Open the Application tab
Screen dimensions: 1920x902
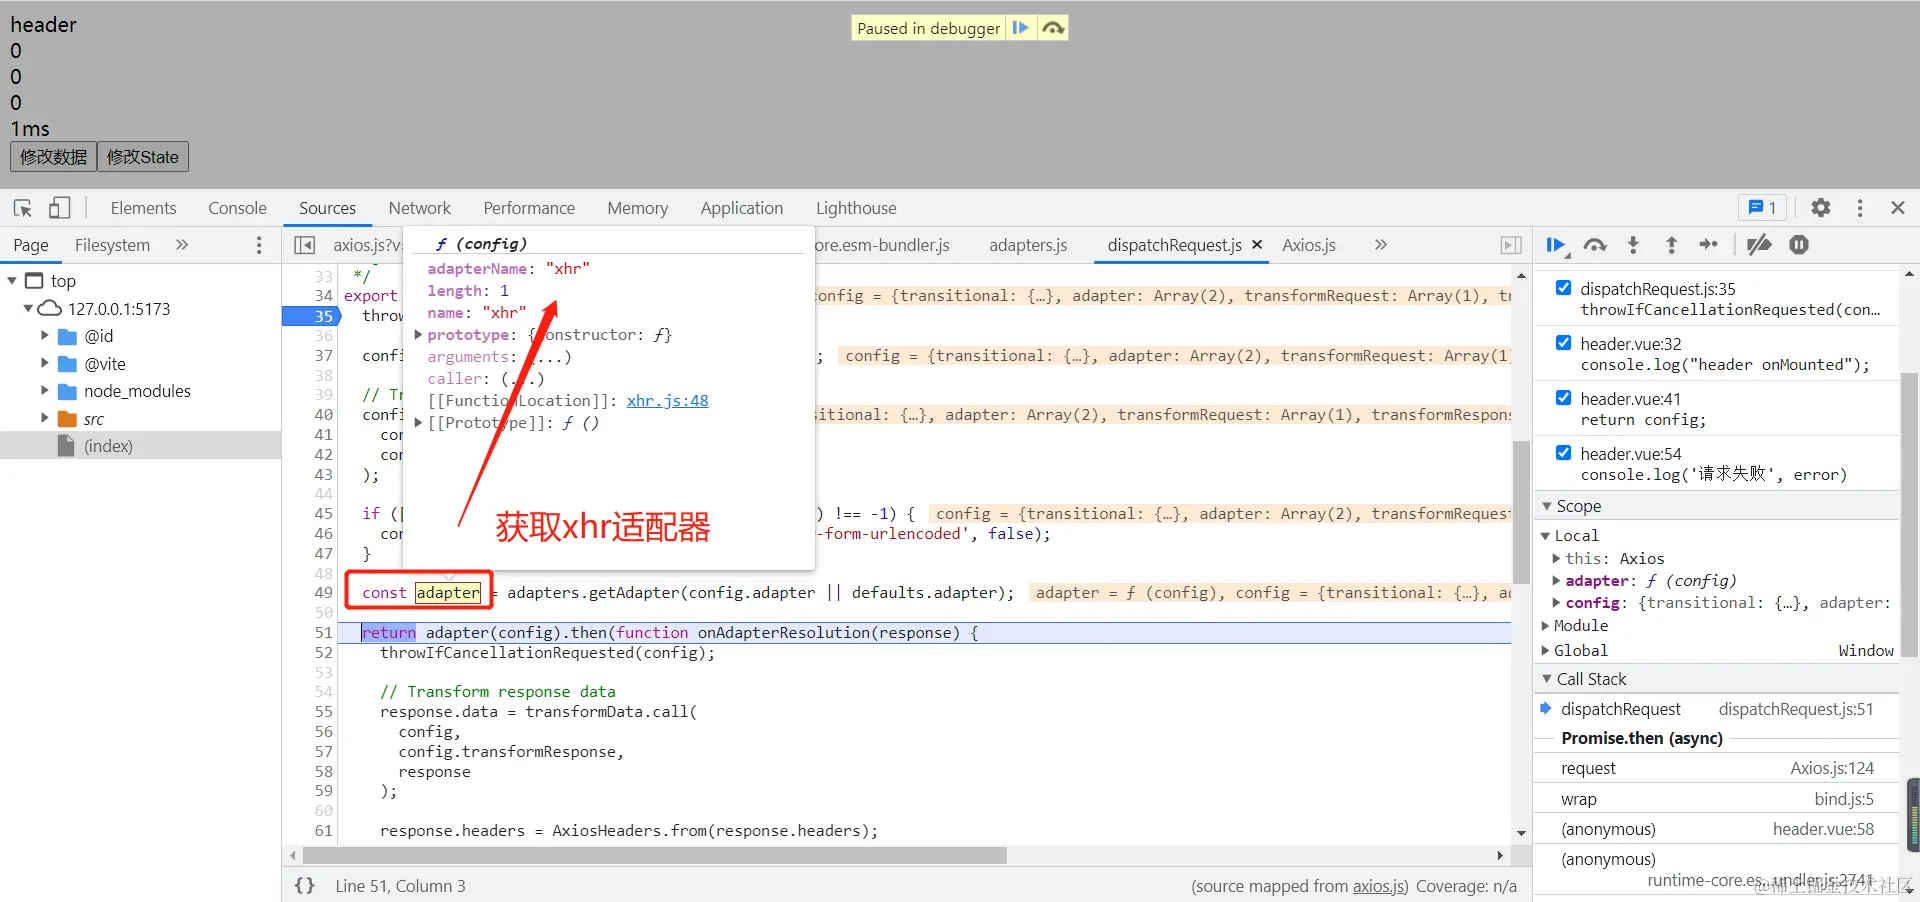741,208
